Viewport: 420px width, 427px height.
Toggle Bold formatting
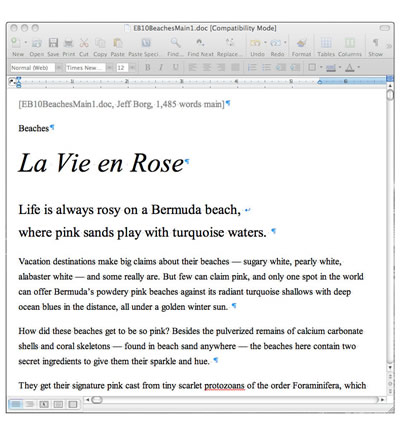pyautogui.click(x=147, y=68)
